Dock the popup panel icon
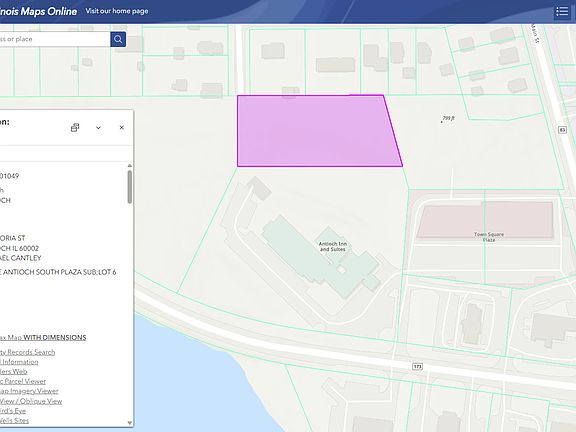This screenshot has height=432, width=576. pos(75,127)
